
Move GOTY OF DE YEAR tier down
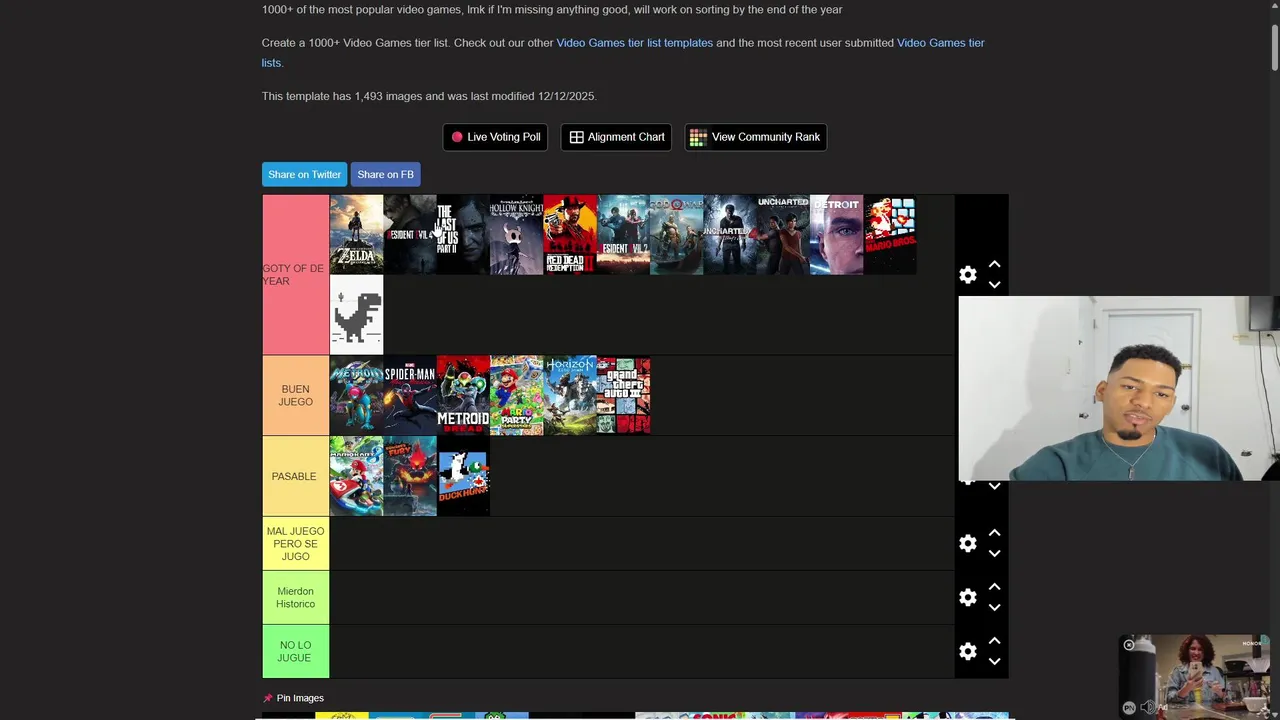[994, 284]
